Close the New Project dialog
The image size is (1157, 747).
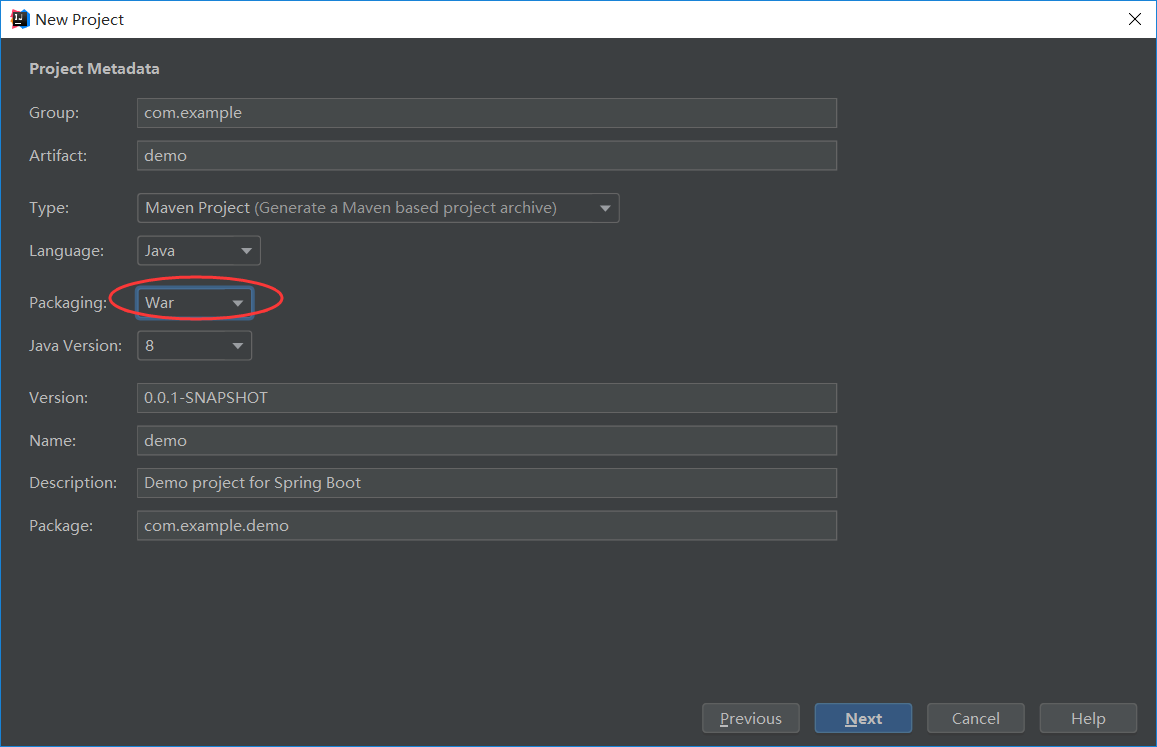click(x=1135, y=19)
